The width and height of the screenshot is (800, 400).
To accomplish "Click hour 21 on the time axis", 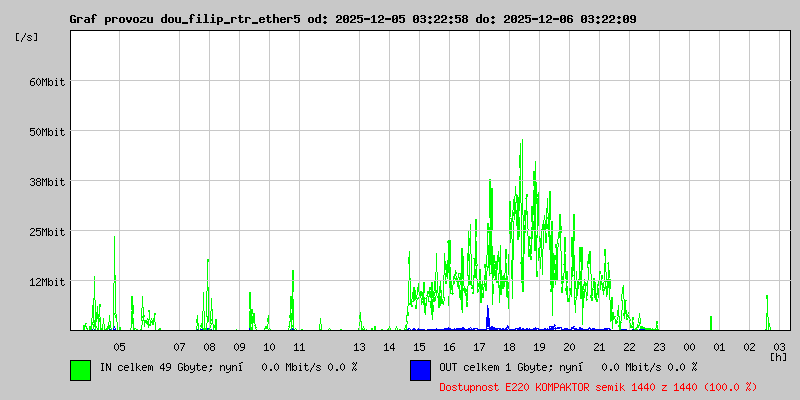I will (x=599, y=346).
